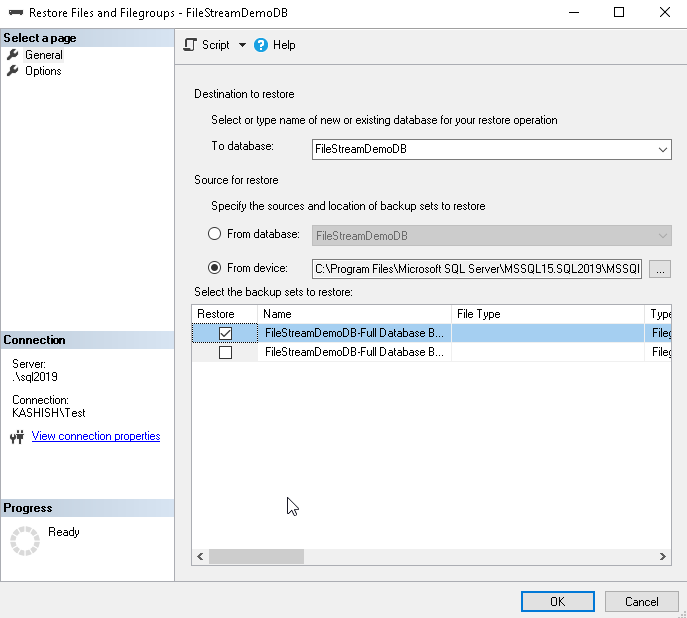Open View connection properties link
The image size is (687, 618).
coord(96,436)
